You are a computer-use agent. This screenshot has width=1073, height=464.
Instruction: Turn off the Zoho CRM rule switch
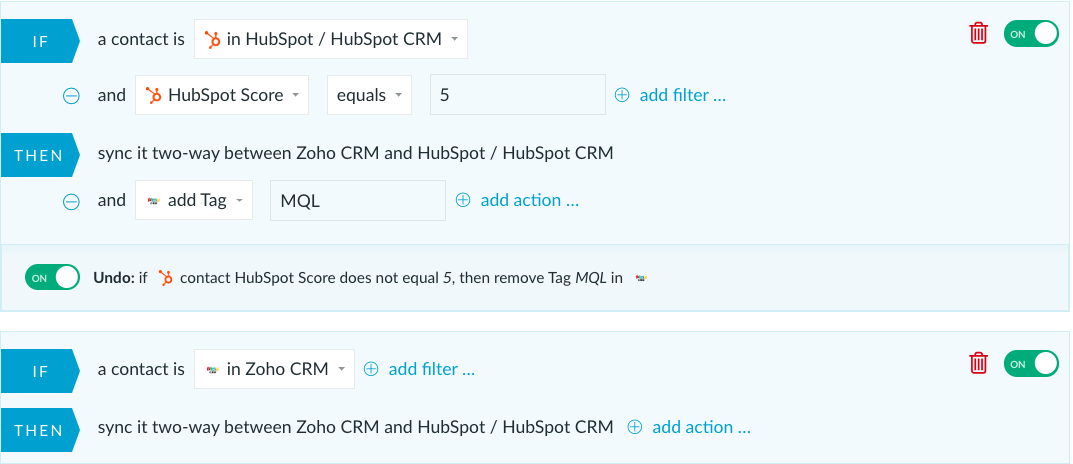tap(1031, 363)
